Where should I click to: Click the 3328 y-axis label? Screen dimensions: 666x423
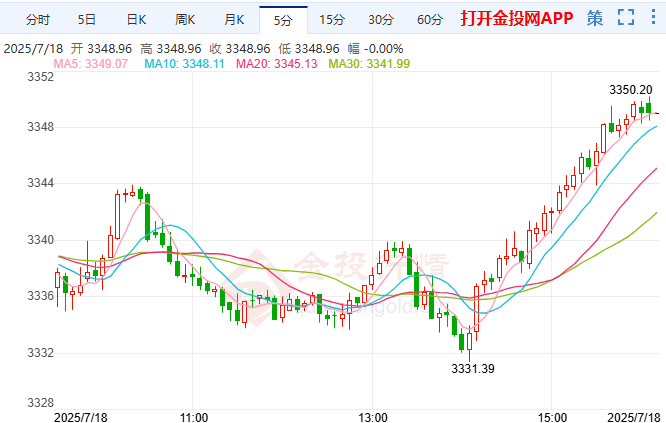41,402
